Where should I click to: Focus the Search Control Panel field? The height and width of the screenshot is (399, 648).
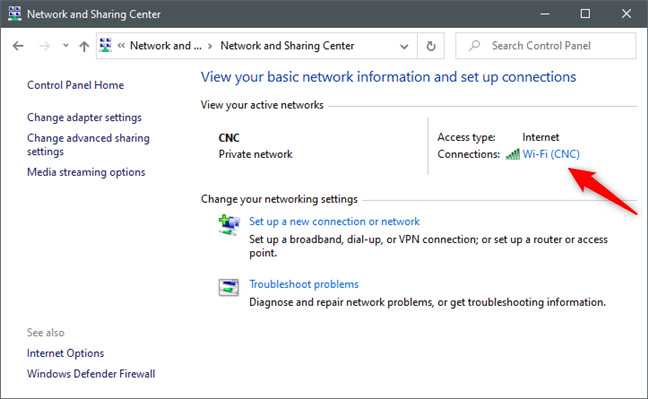(x=546, y=45)
